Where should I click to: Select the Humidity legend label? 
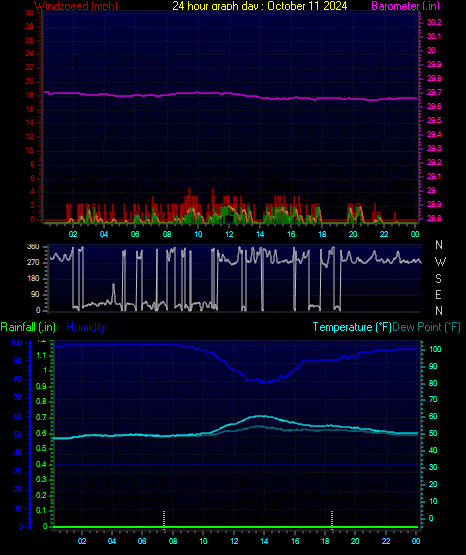[x=86, y=327]
